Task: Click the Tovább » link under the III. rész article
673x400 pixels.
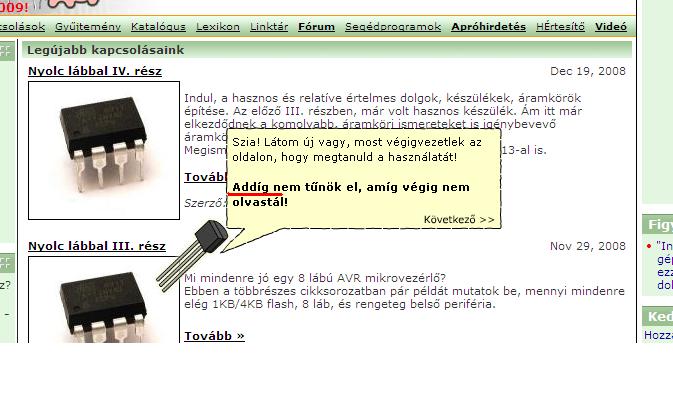Action: (214, 336)
